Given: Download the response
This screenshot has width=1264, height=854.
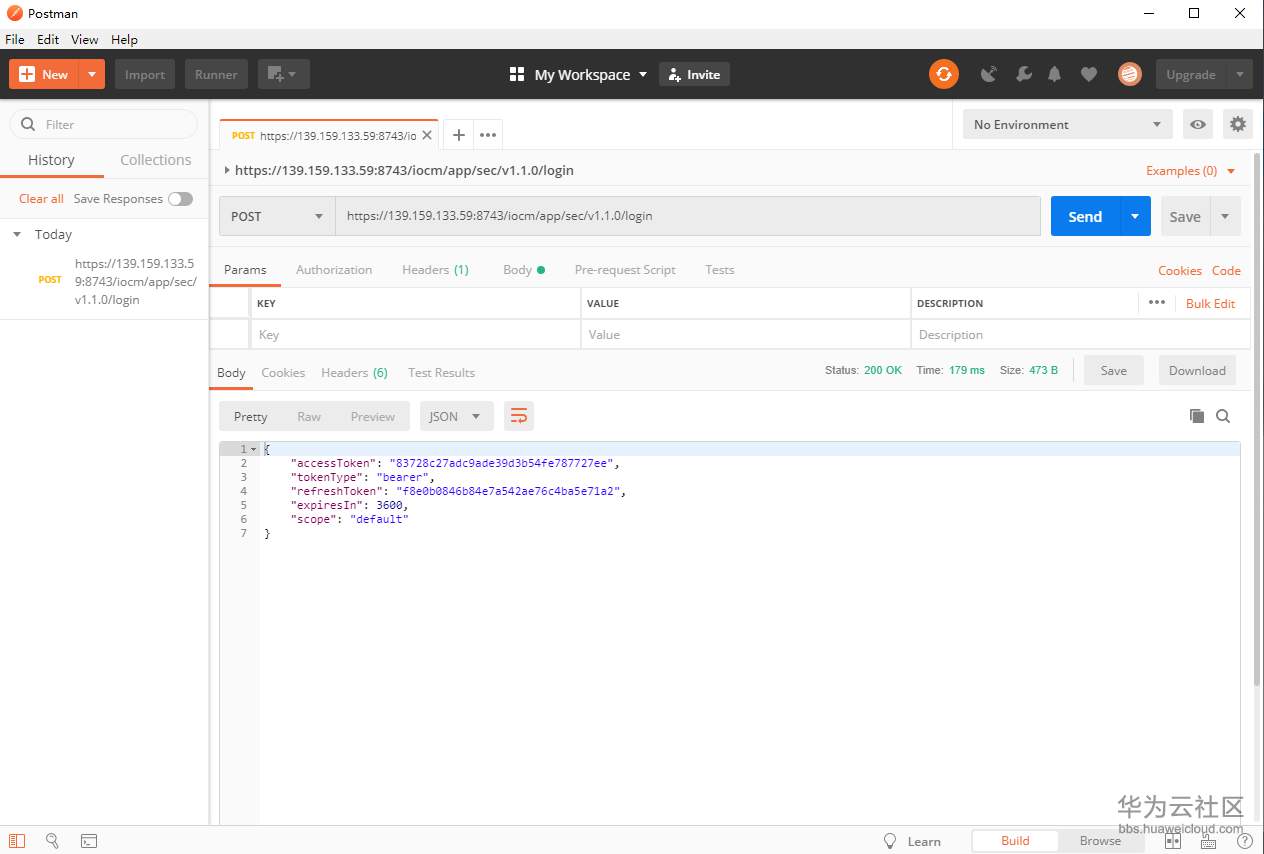Looking at the screenshot, I should pyautogui.click(x=1197, y=370).
